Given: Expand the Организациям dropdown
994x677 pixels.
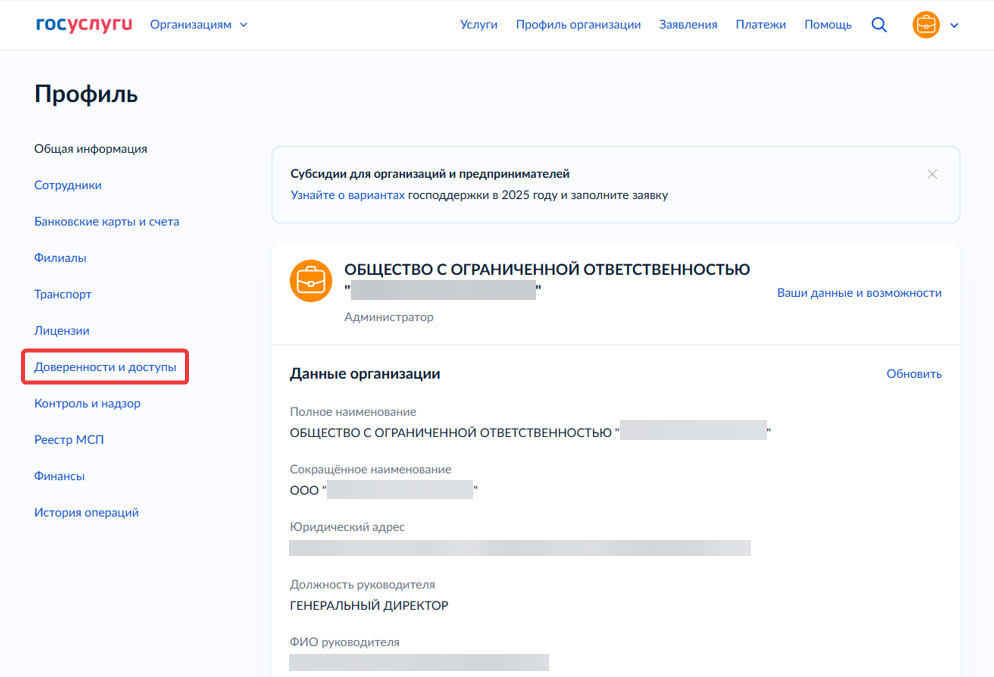Looking at the screenshot, I should [x=198, y=25].
